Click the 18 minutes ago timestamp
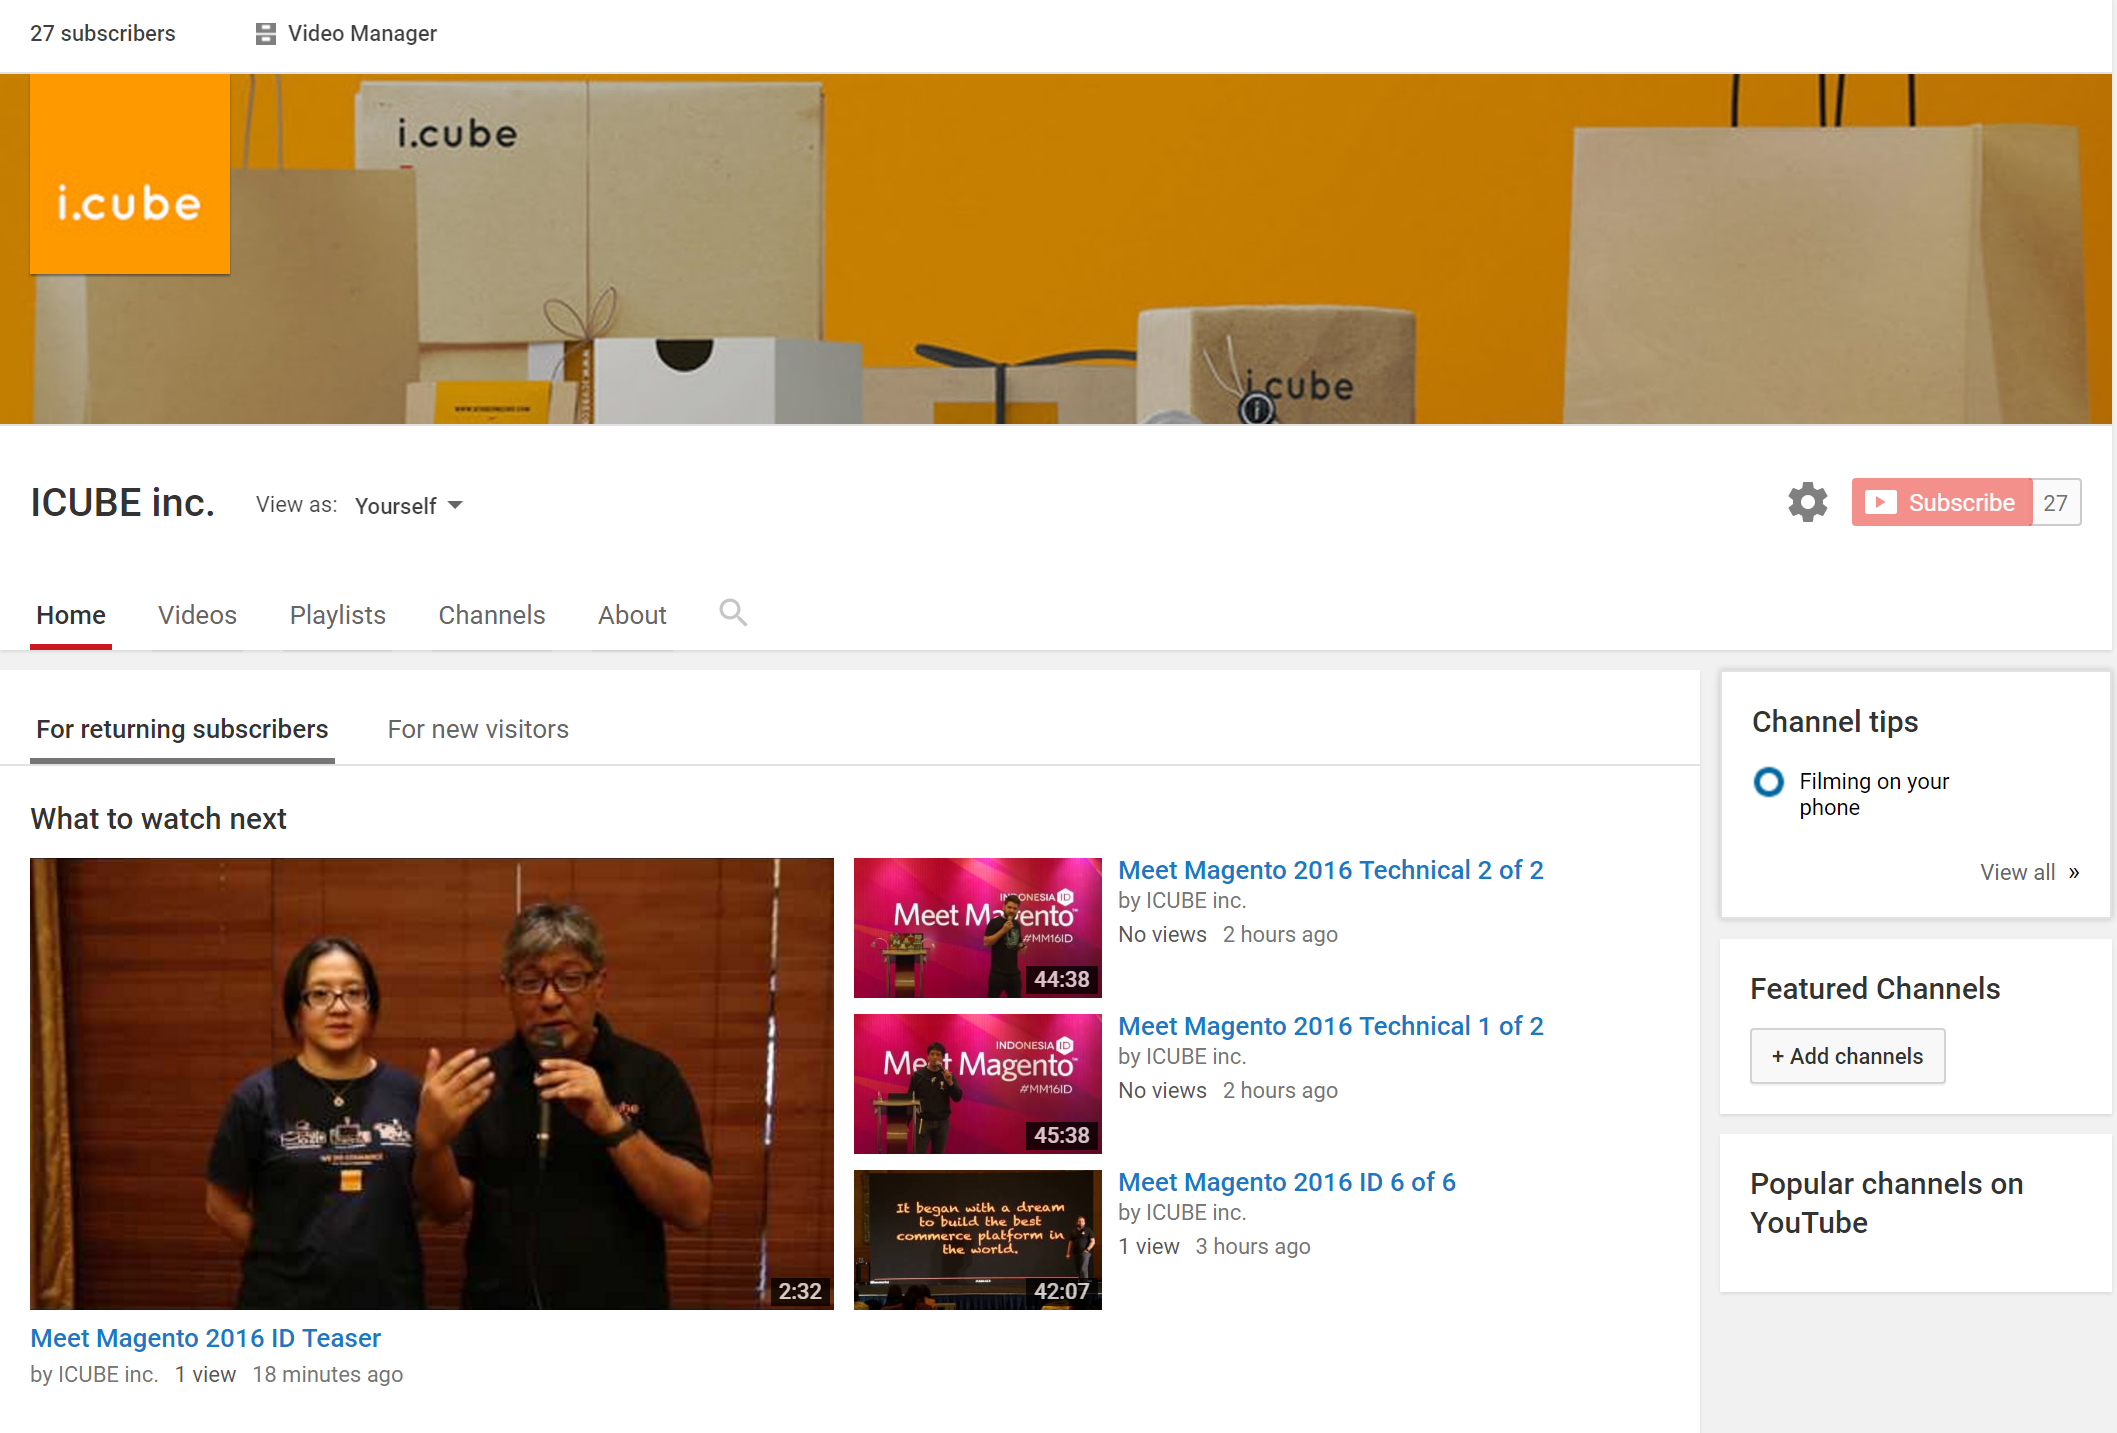 point(327,1375)
